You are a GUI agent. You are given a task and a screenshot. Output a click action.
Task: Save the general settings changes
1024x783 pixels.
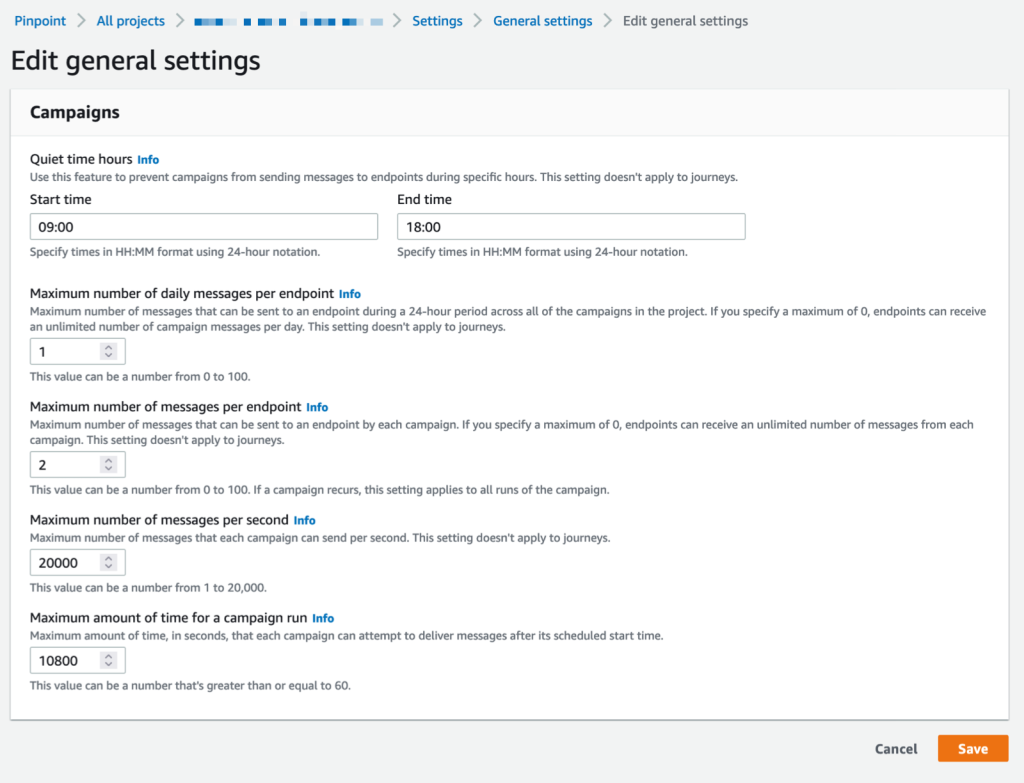pos(972,748)
